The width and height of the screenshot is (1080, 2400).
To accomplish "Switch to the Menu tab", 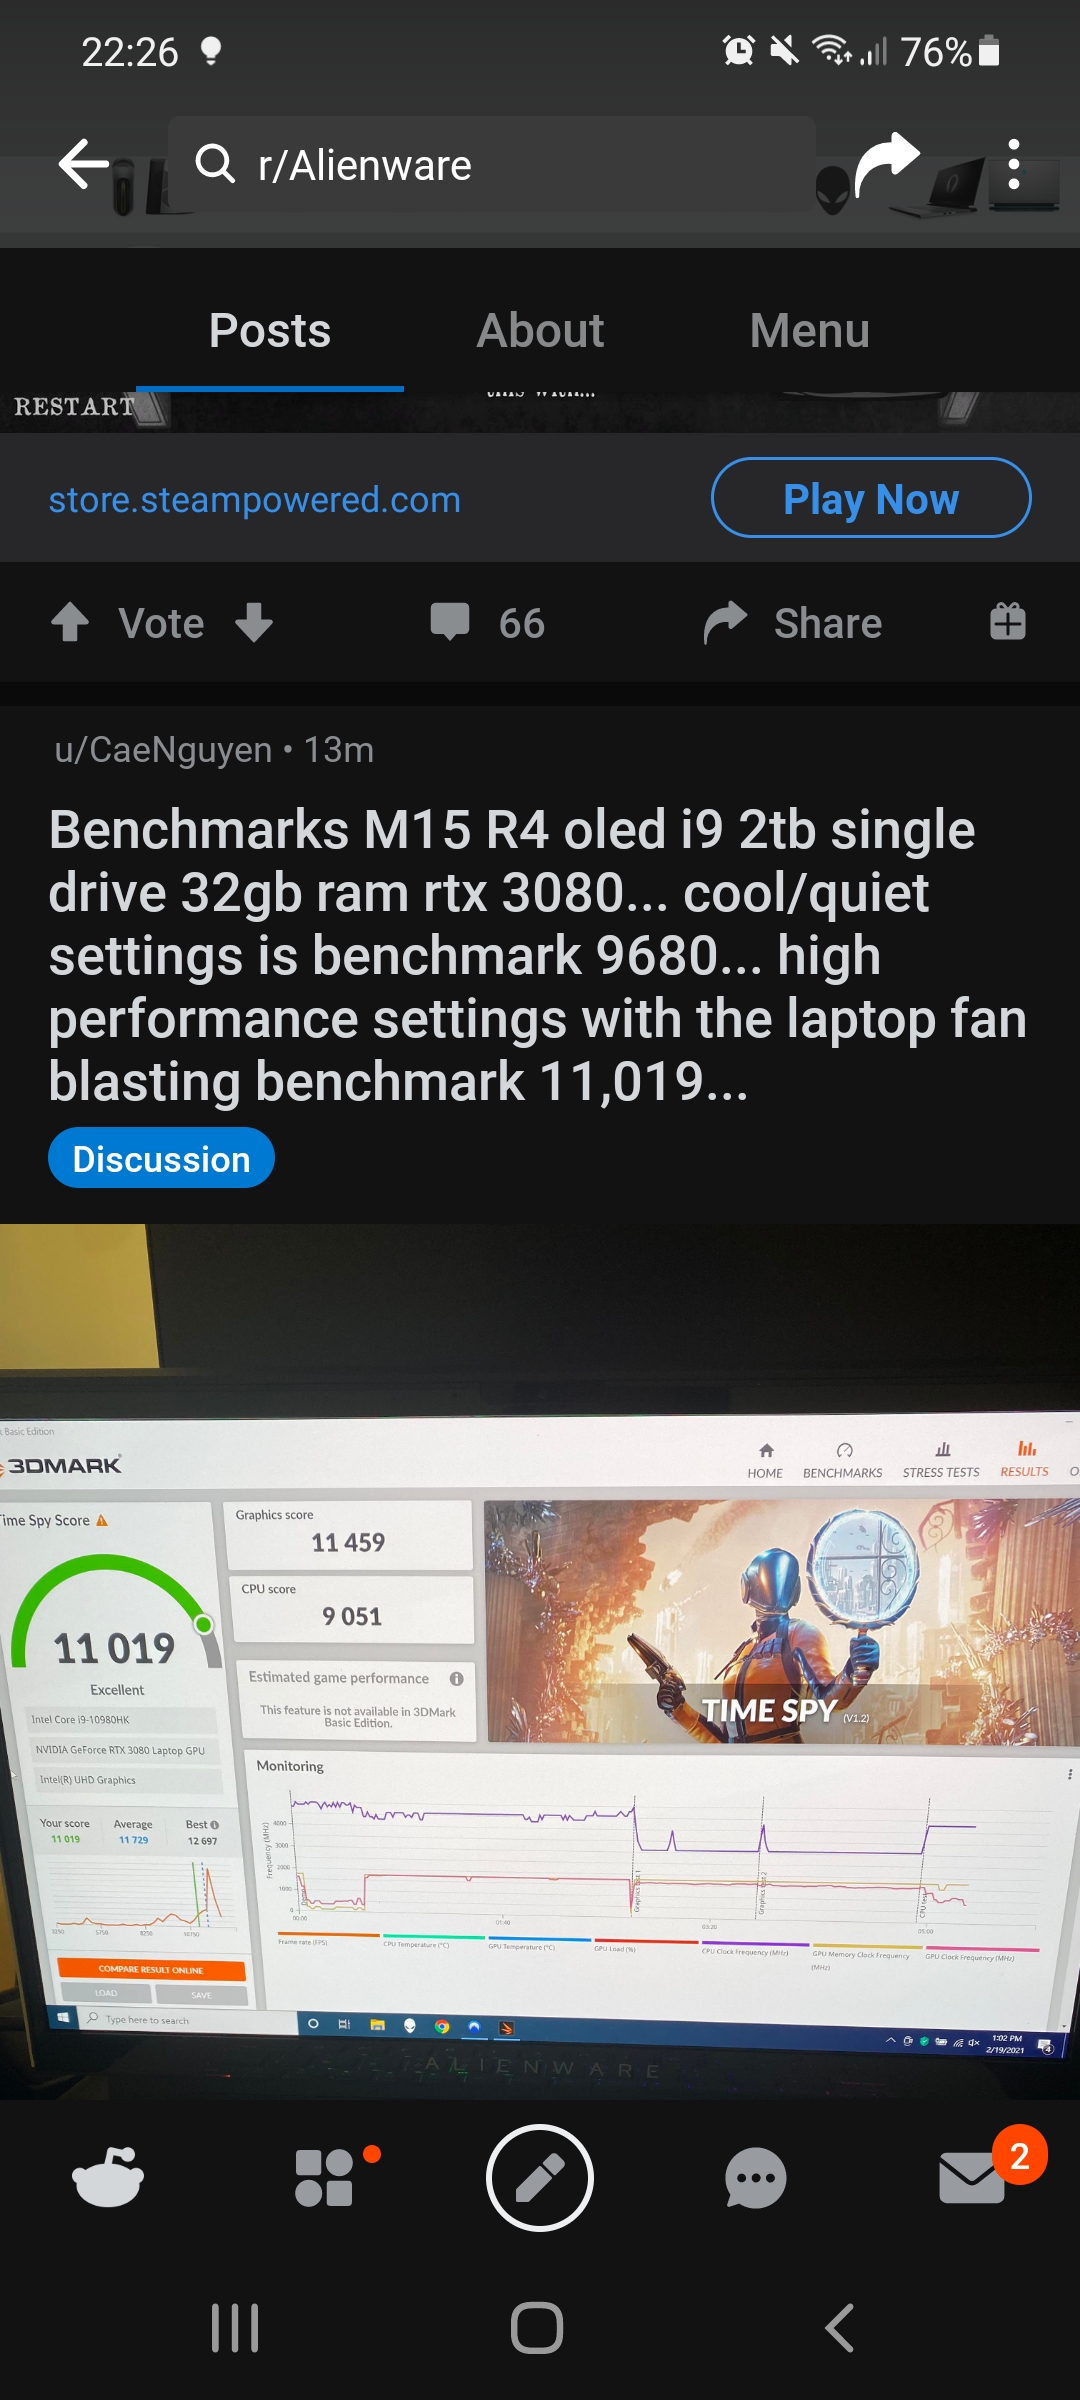I will point(810,331).
